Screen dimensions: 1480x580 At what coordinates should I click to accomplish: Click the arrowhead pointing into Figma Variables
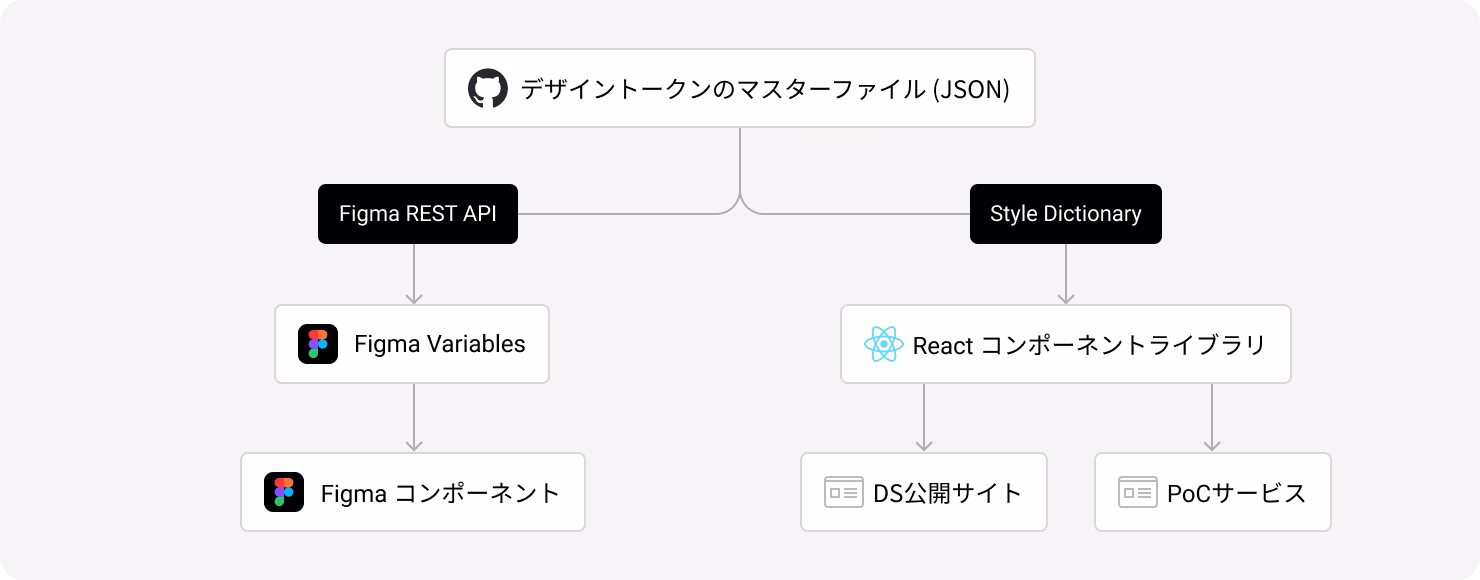coord(414,297)
